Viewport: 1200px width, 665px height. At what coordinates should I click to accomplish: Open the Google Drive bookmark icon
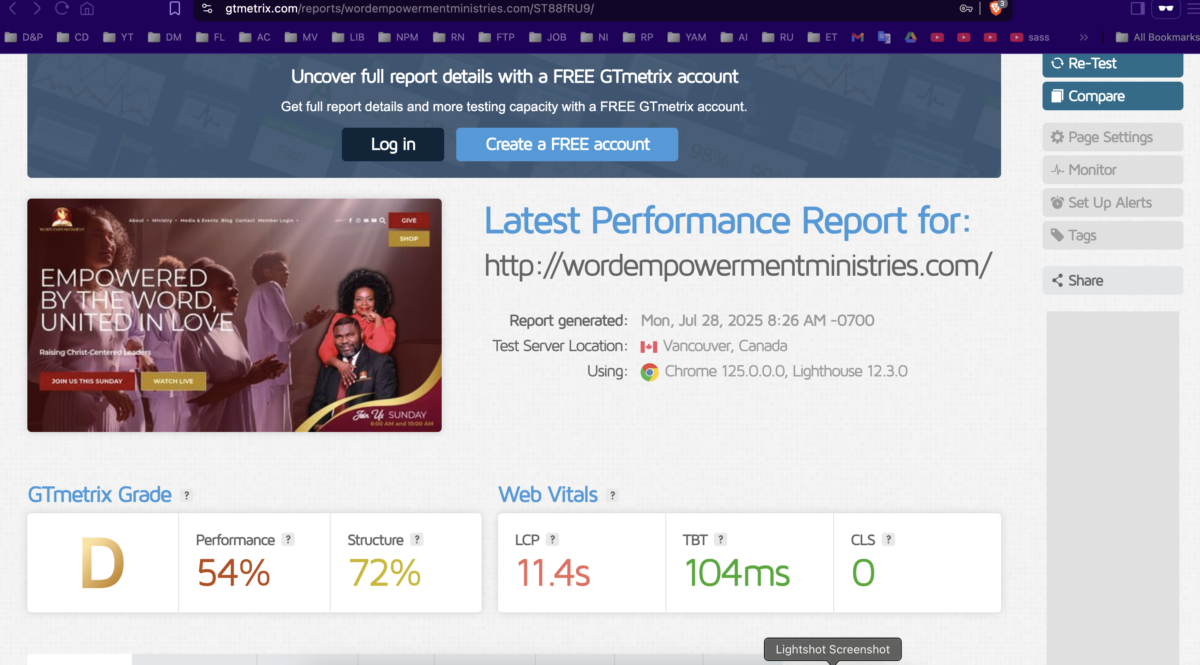point(911,37)
